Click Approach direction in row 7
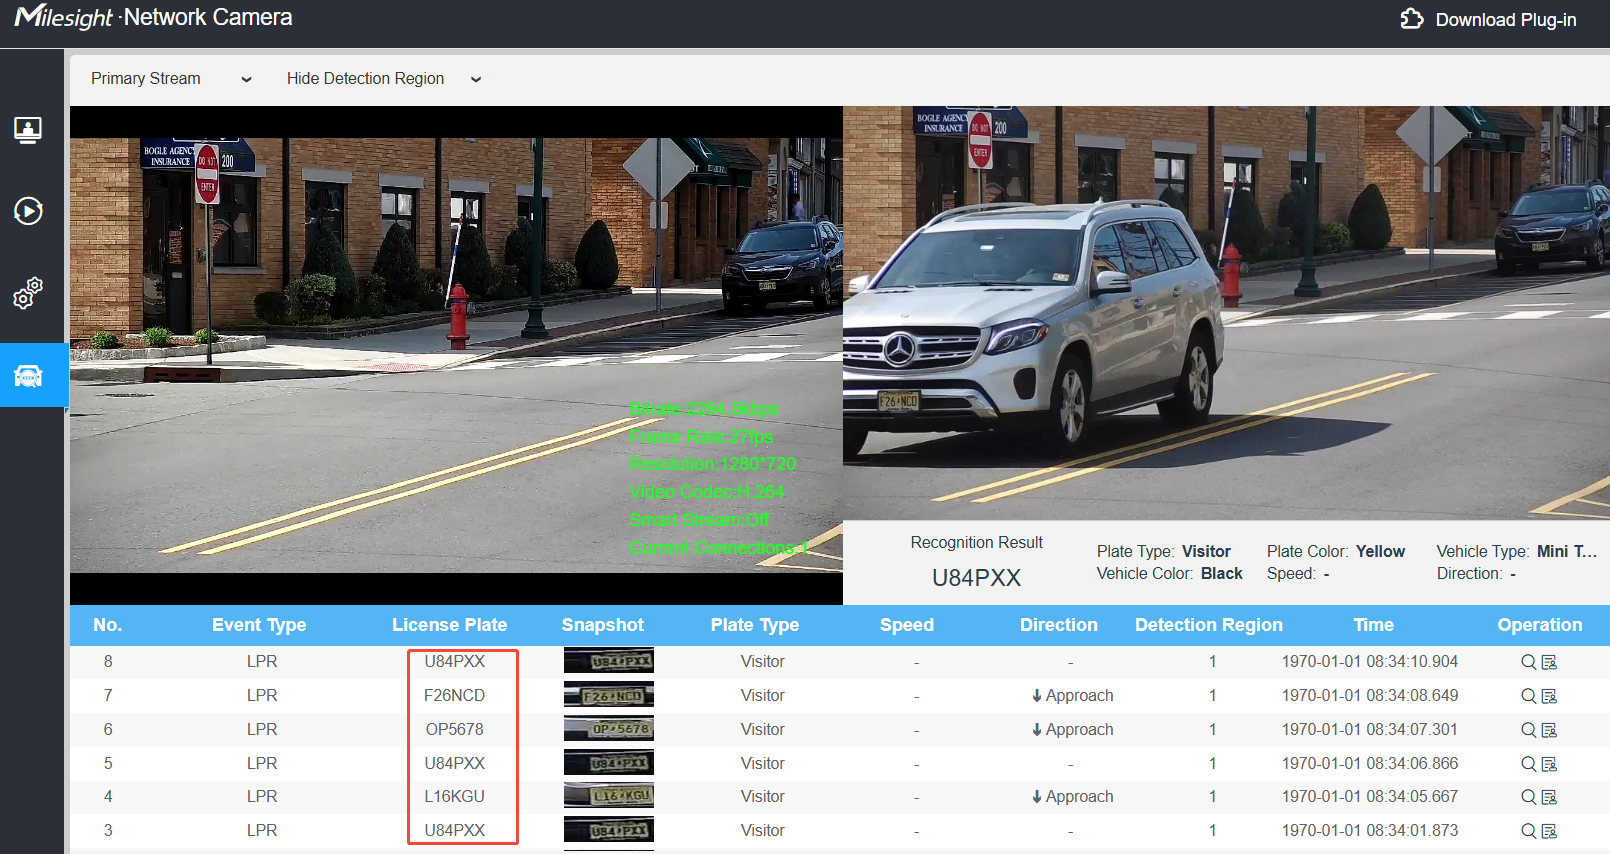1610x854 pixels. [1072, 696]
